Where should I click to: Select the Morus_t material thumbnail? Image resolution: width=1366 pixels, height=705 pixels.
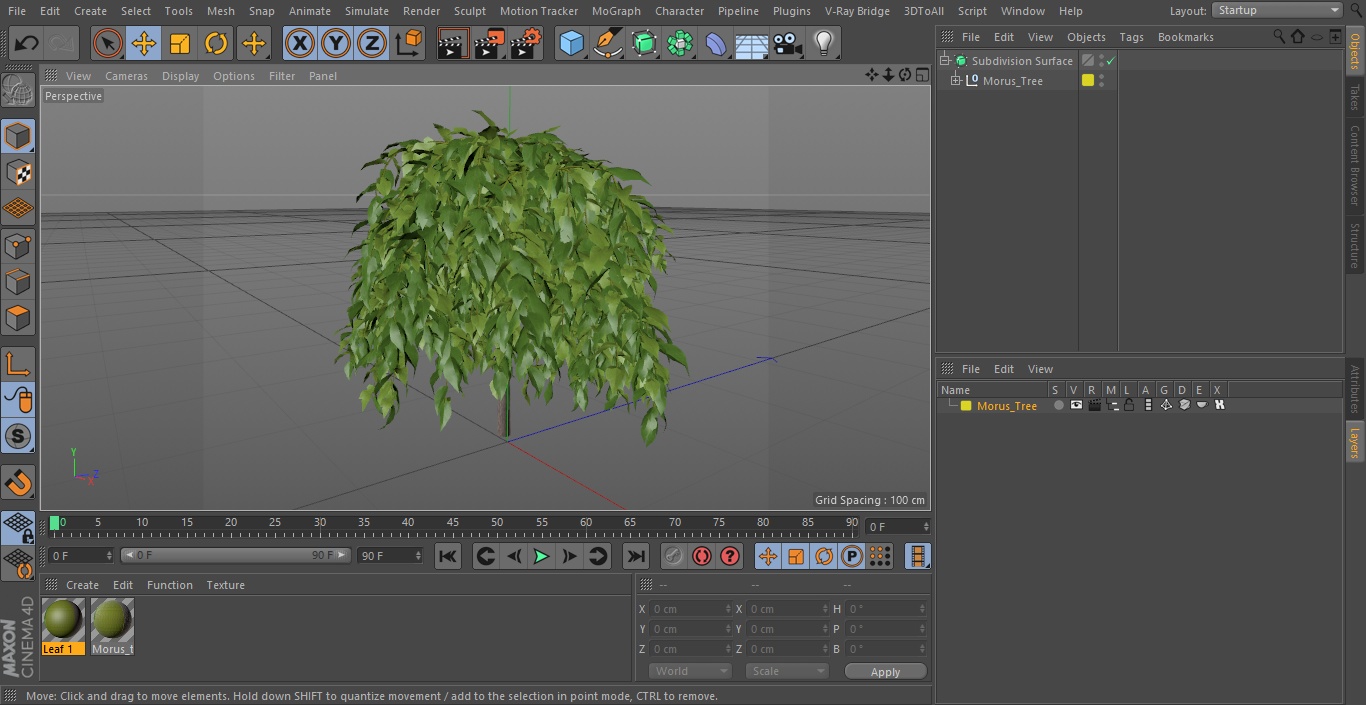point(112,627)
